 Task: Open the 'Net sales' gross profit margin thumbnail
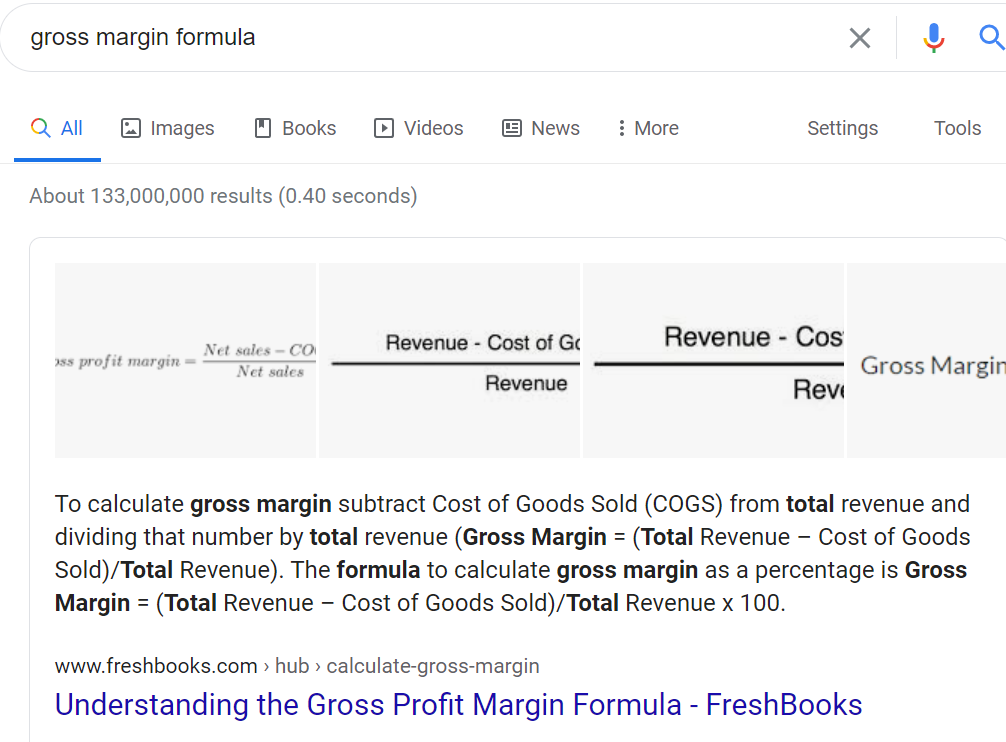(186, 360)
